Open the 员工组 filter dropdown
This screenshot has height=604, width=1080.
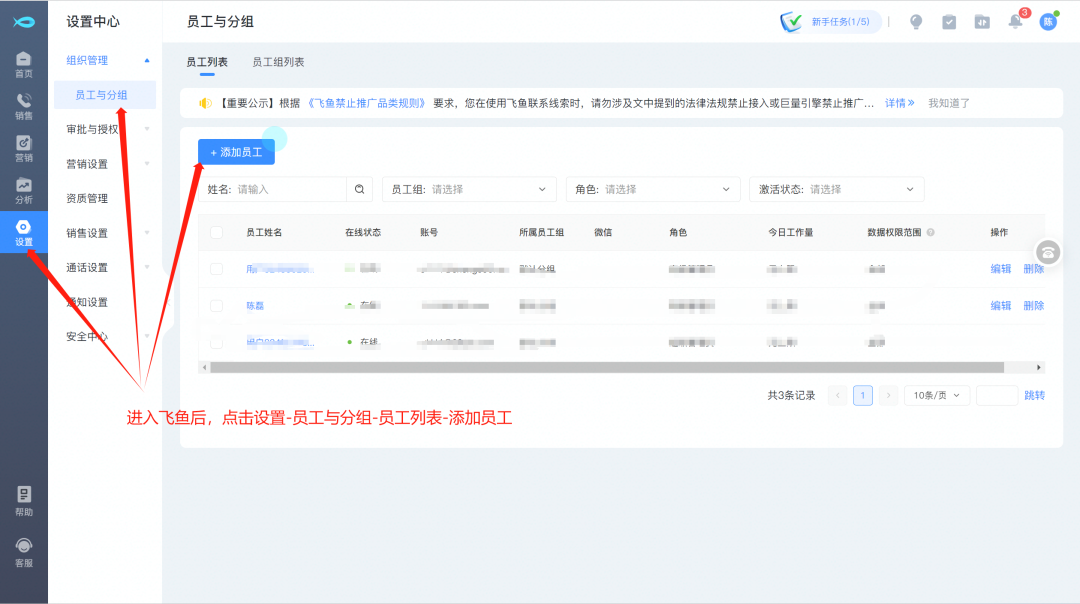pyautogui.click(x=469, y=189)
